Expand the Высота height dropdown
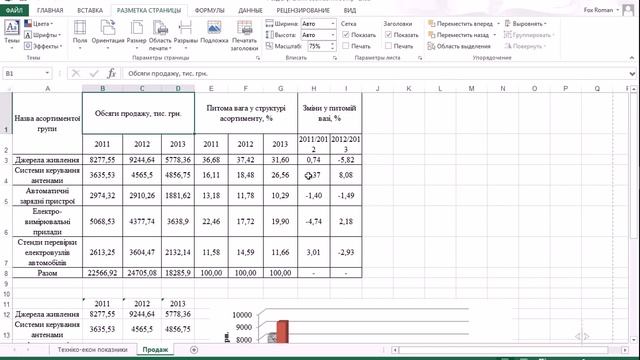This screenshot has width=640, height=360. click(333, 35)
